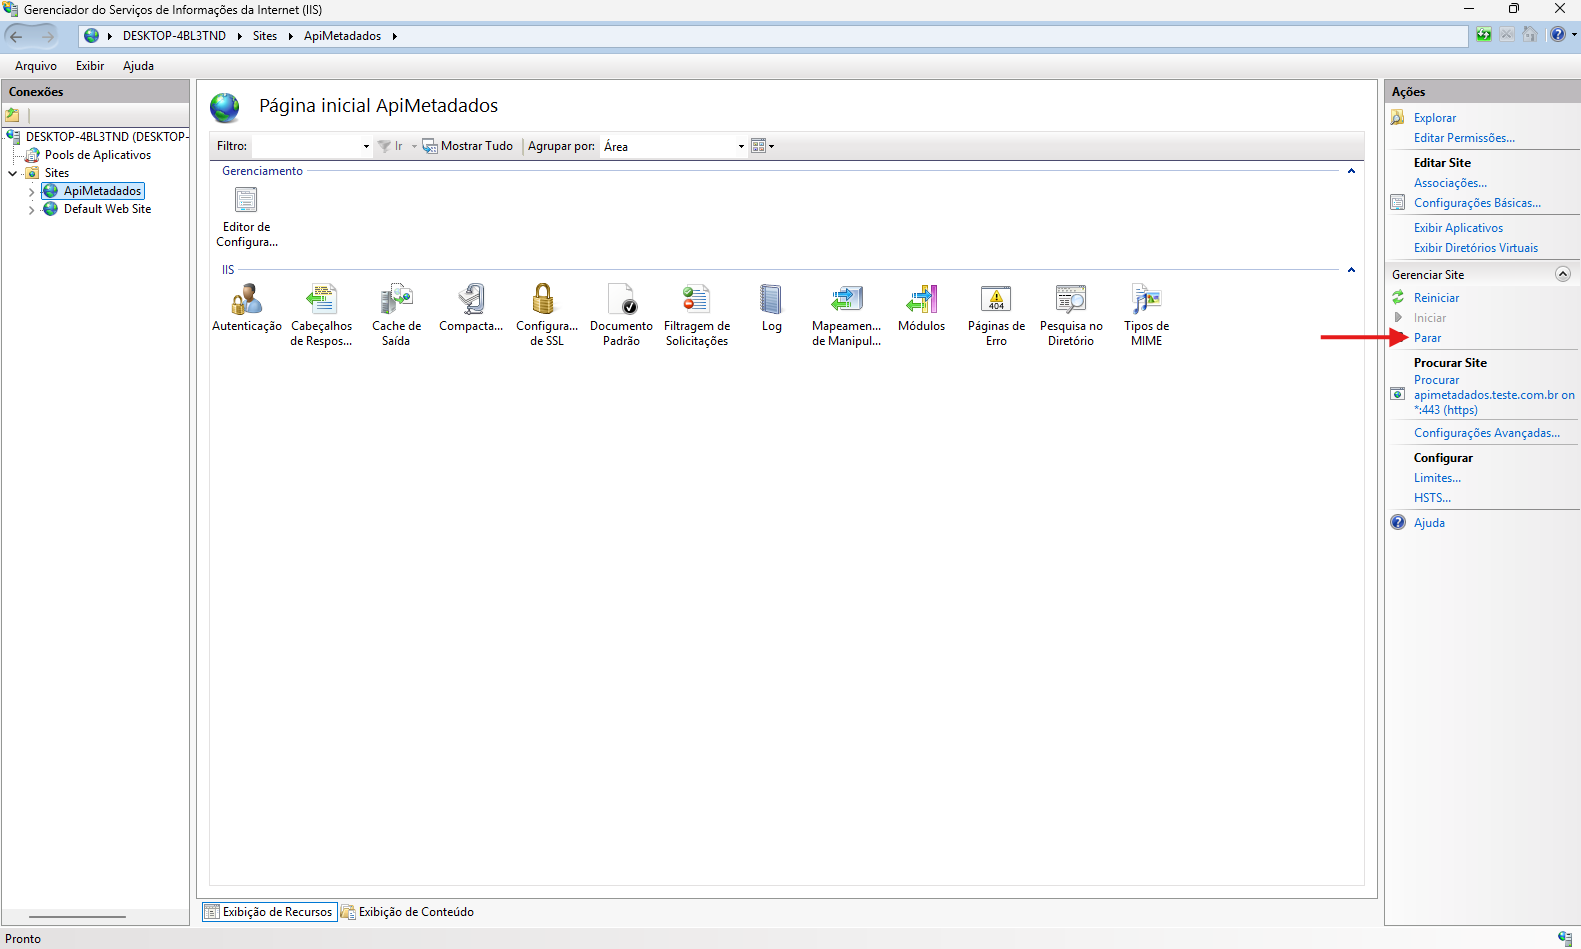Open Filtragem de Solicitações icon

tap(696, 299)
